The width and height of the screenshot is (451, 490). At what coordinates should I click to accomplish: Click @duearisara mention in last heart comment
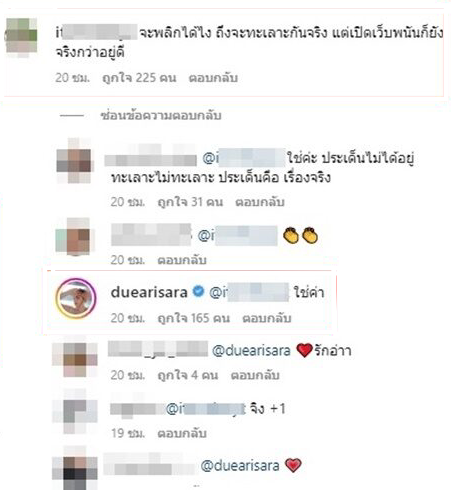[240, 466]
